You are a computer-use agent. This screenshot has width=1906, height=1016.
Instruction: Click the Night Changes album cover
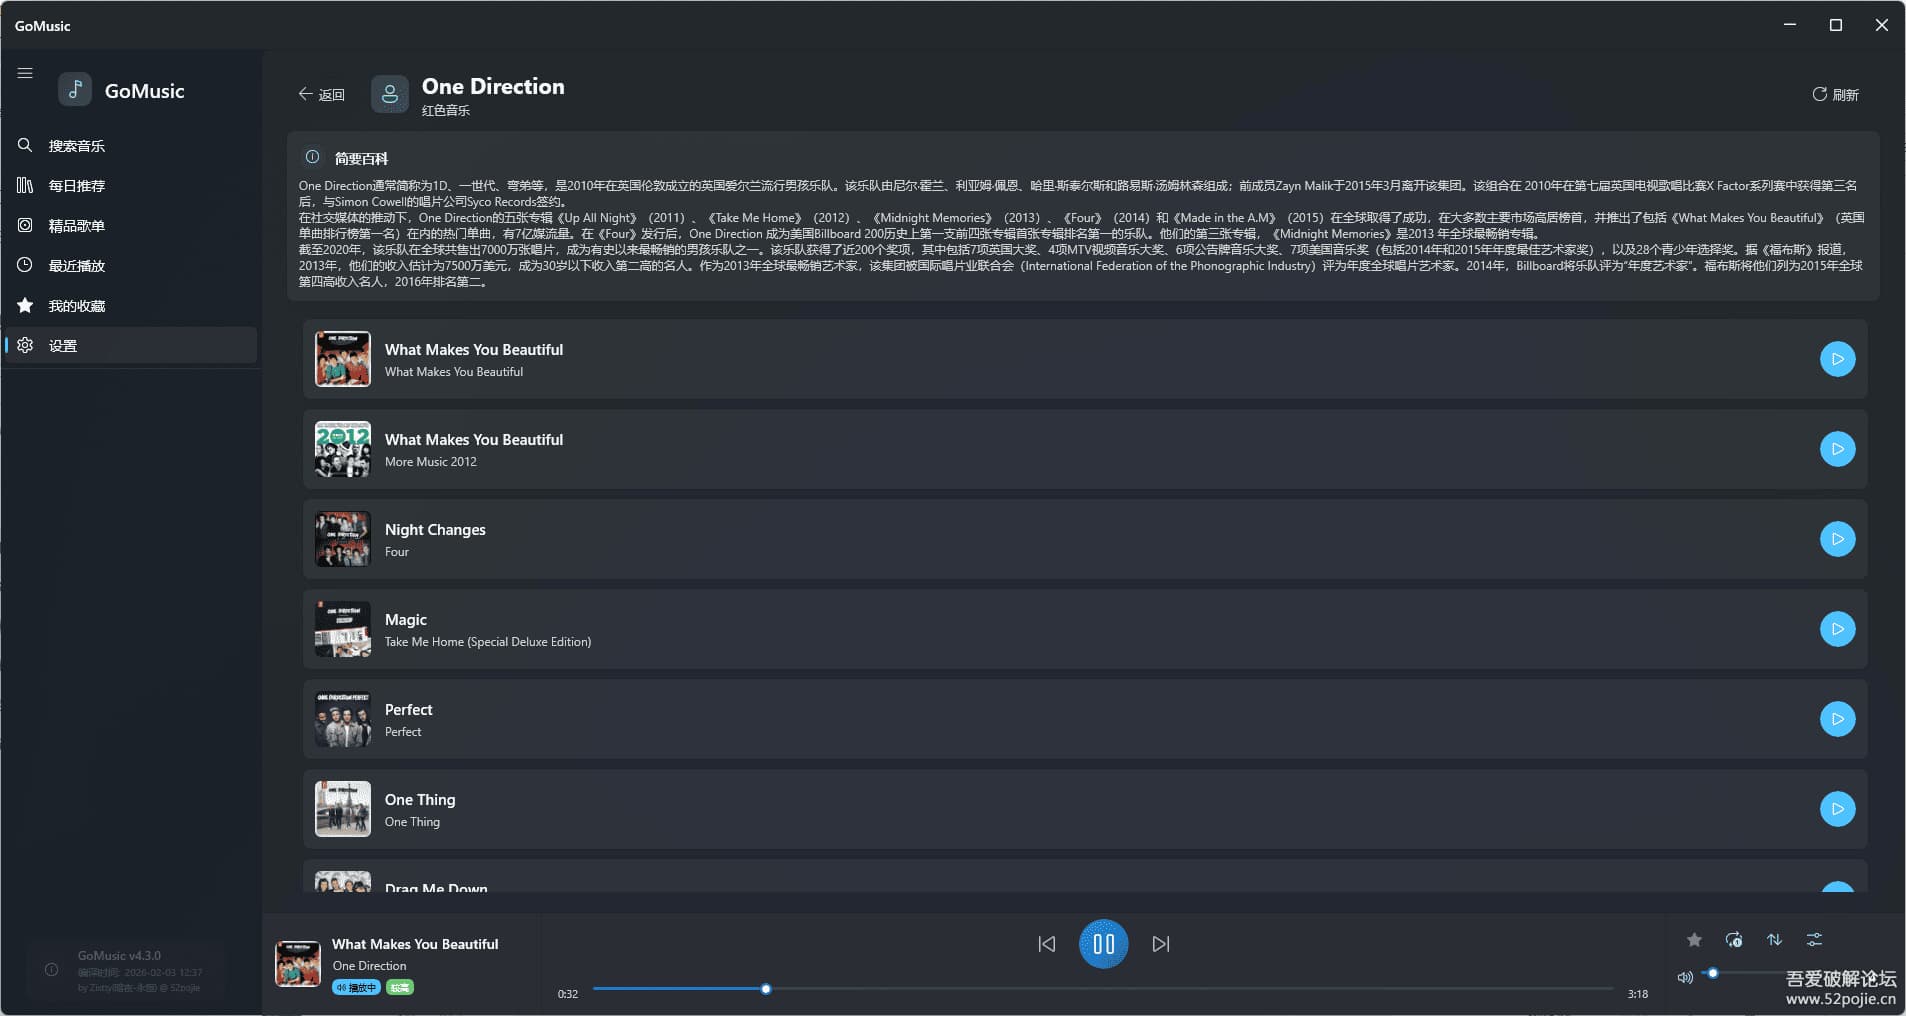(343, 539)
